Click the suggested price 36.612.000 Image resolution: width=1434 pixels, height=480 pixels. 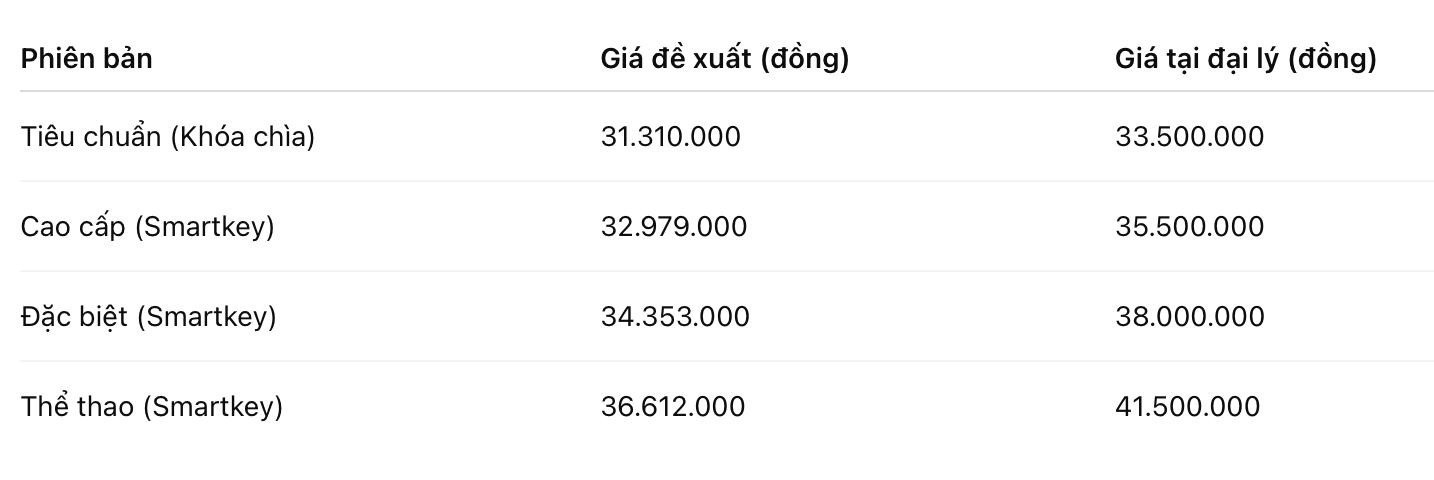pyautogui.click(x=673, y=406)
